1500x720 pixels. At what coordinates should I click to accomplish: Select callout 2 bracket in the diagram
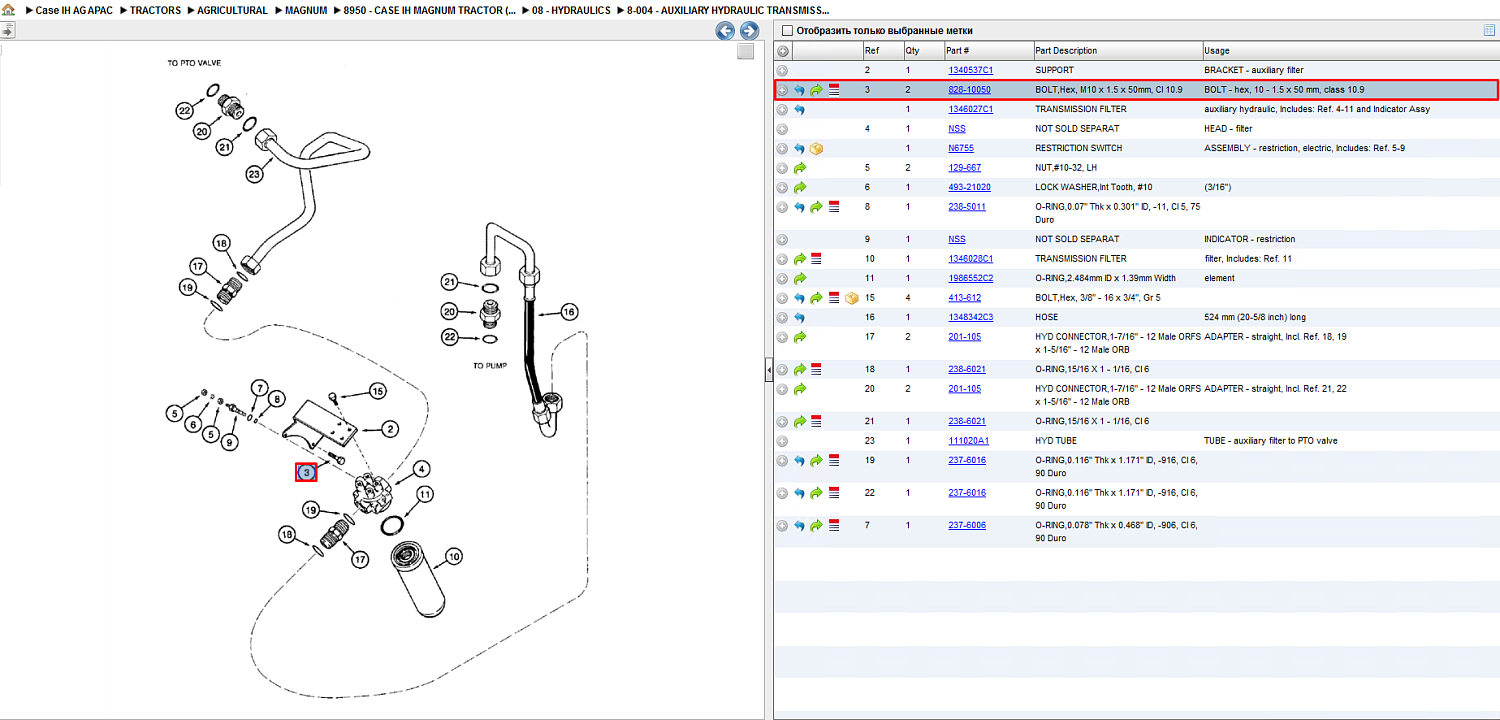pos(391,428)
